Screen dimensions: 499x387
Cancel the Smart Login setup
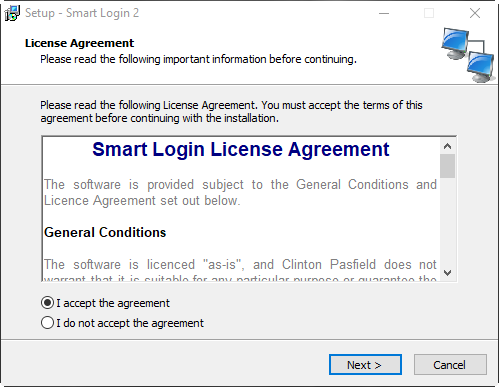tap(450, 365)
